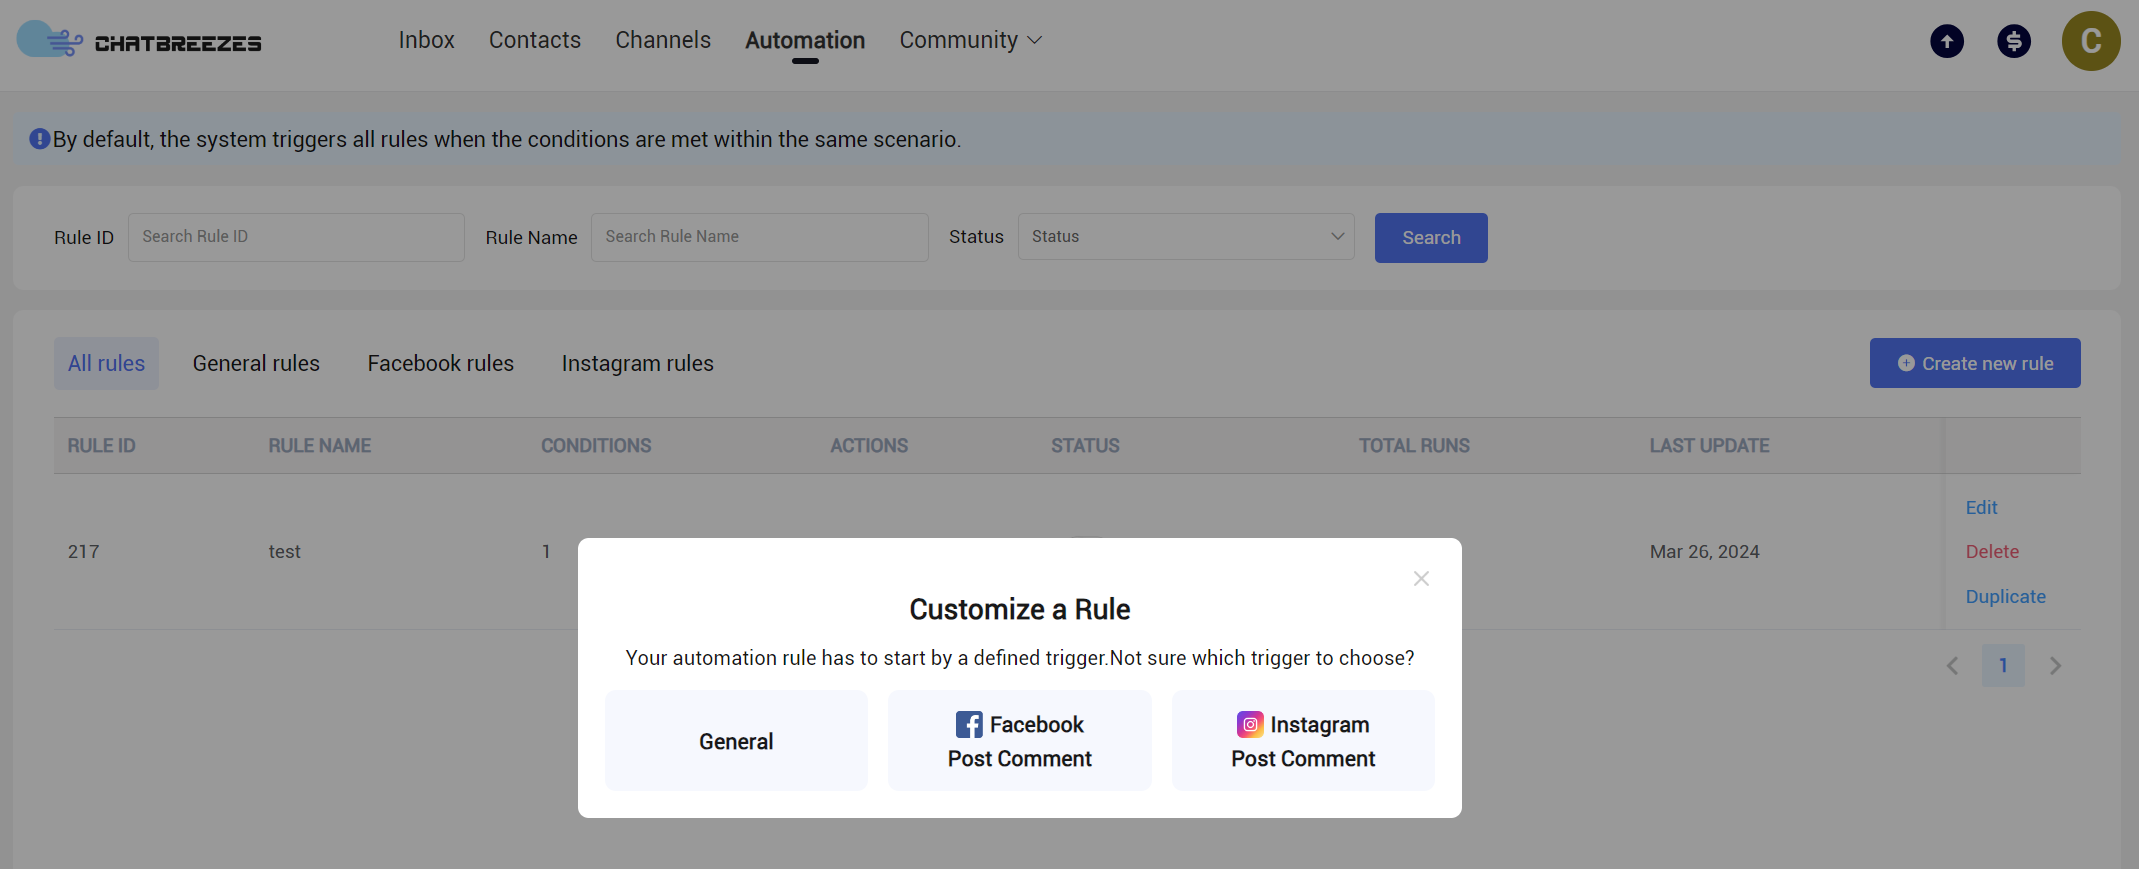Switch to the All rules tab
This screenshot has width=2139, height=869.
click(x=106, y=364)
